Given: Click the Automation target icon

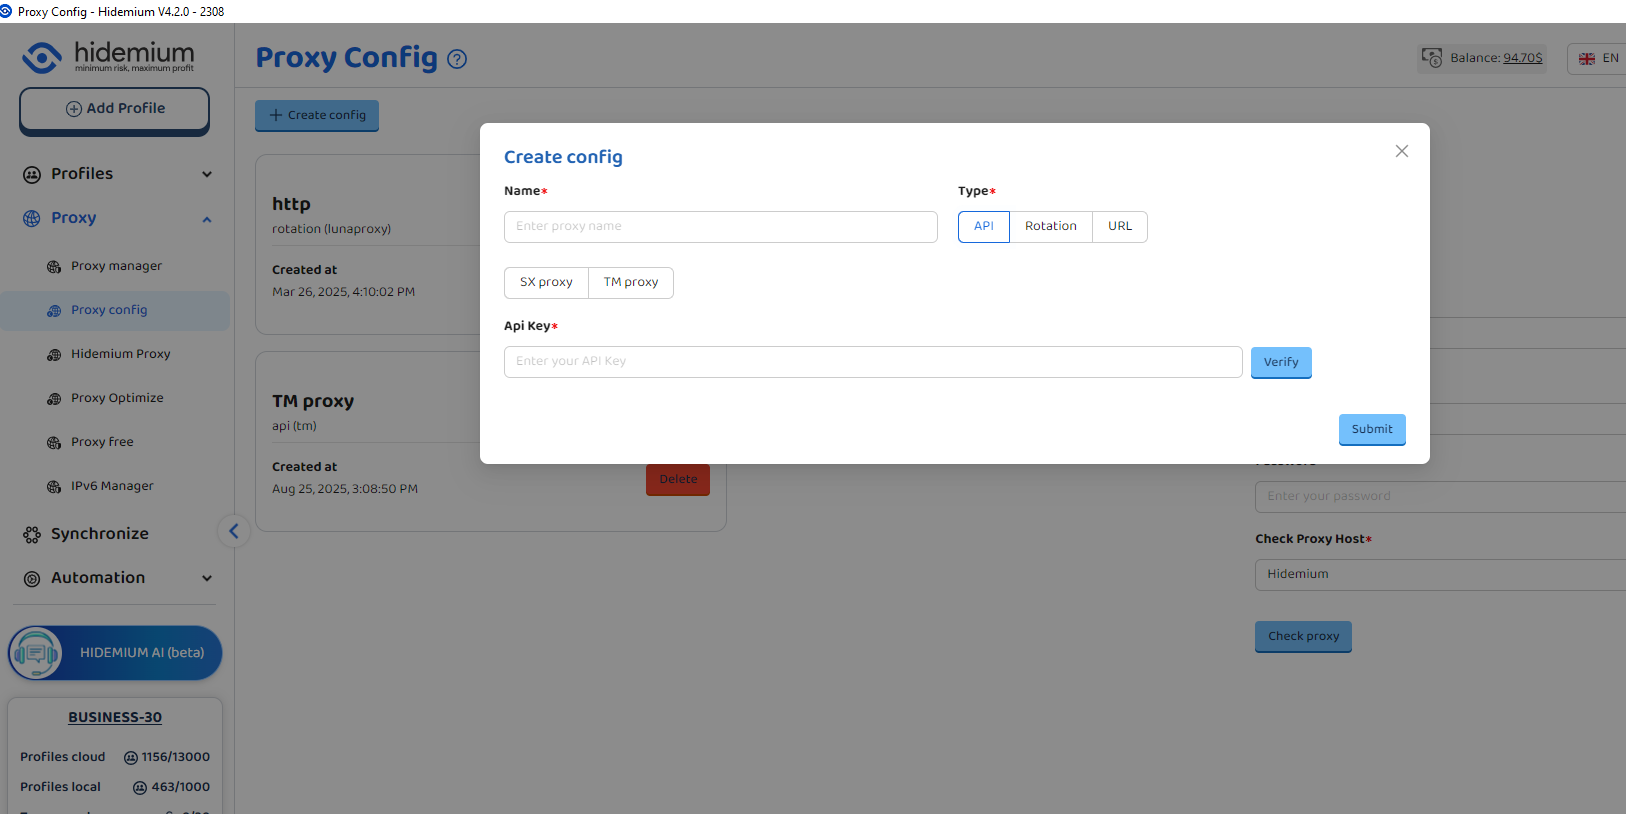Looking at the screenshot, I should pyautogui.click(x=32, y=579).
